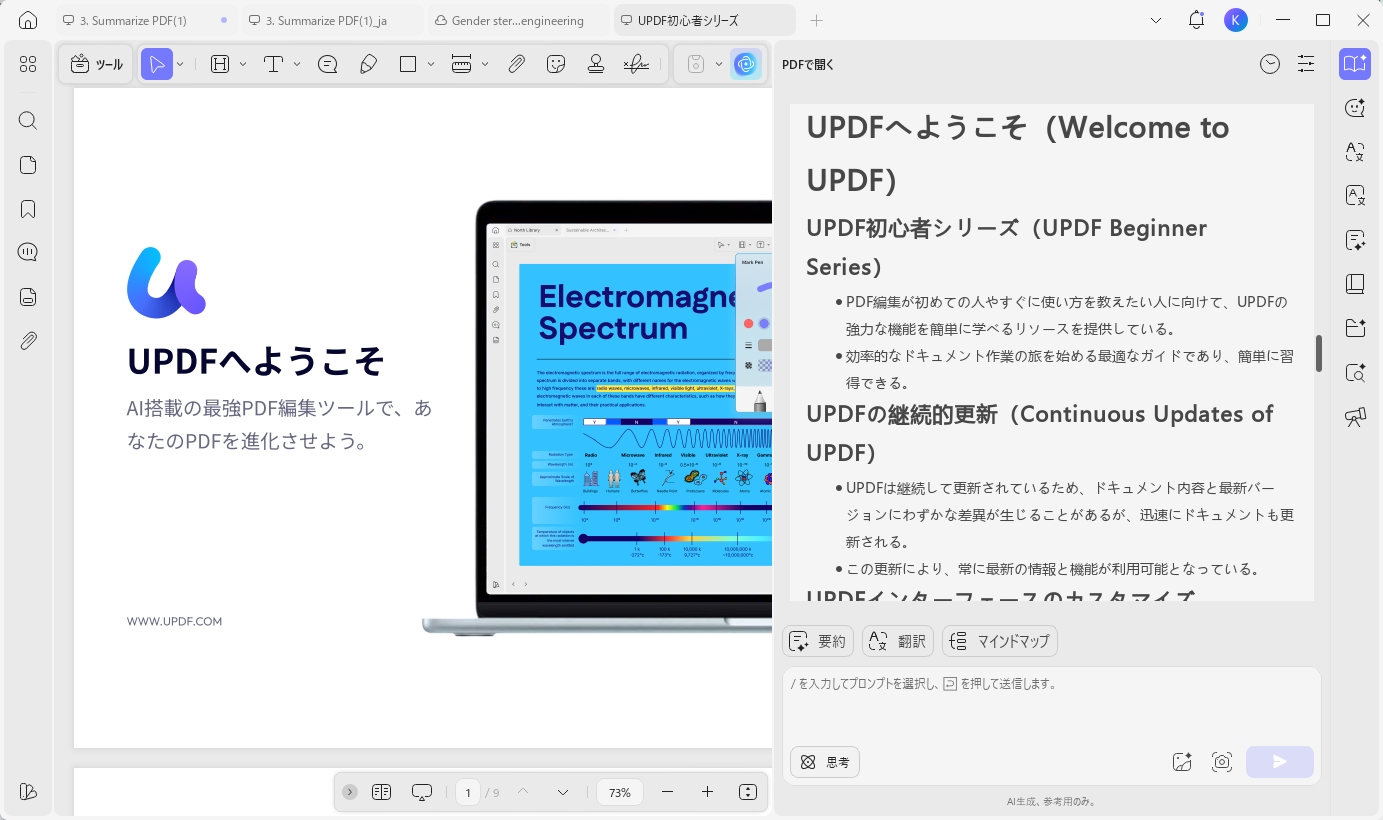This screenshot has width=1383, height=820.
Task: Open the search tool in left sidebar
Action: (x=28, y=121)
